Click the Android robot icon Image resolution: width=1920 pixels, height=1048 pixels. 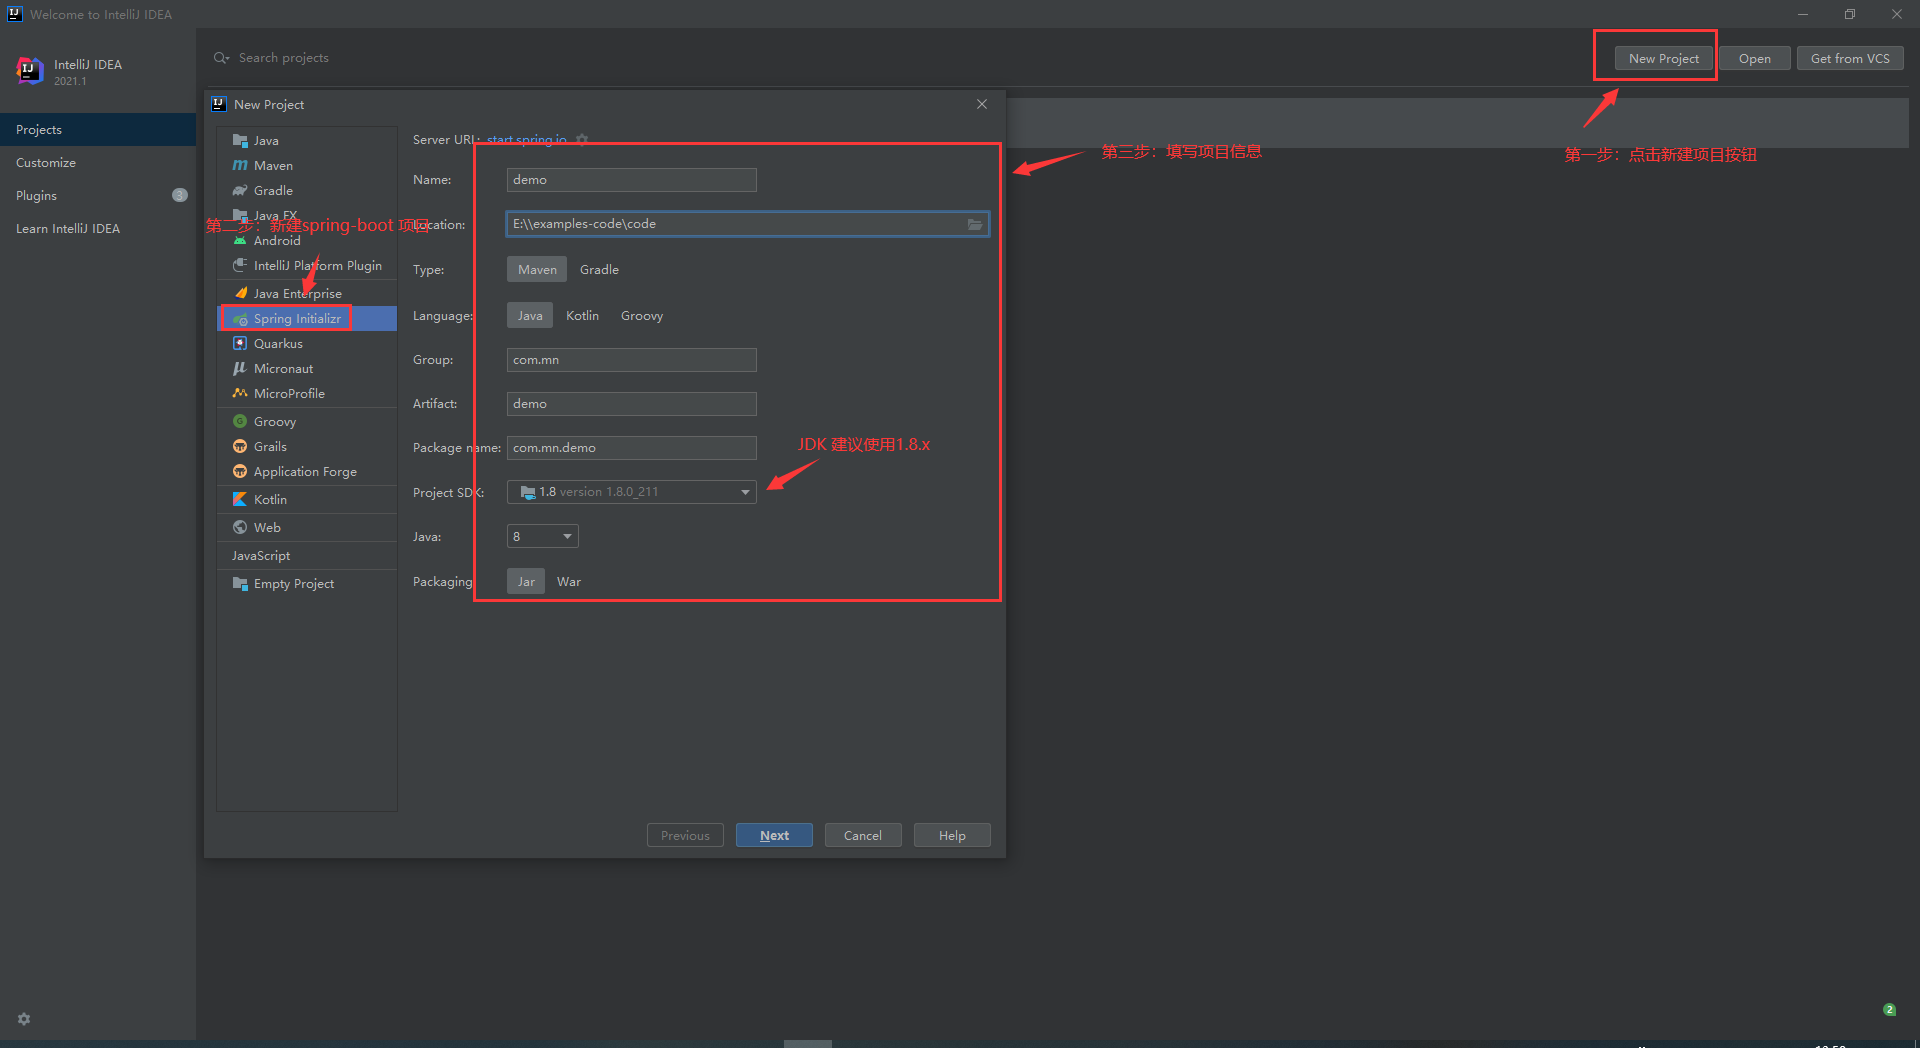coord(240,241)
